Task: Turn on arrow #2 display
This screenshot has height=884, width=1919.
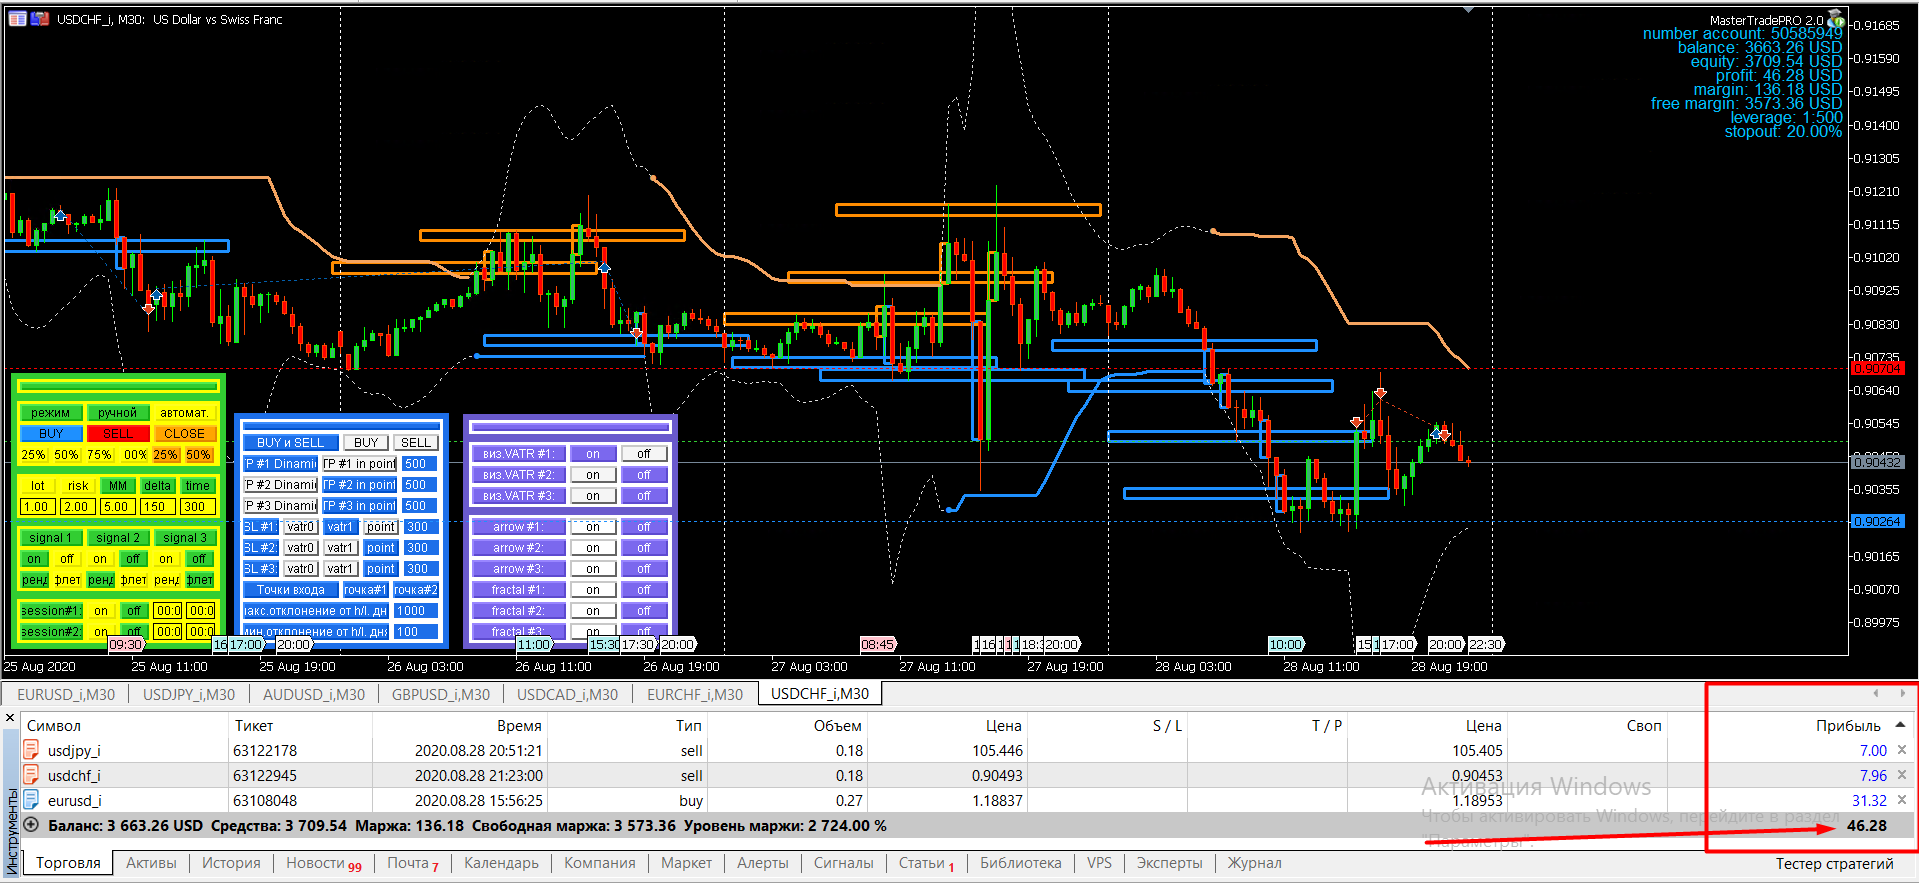Action: click(593, 548)
